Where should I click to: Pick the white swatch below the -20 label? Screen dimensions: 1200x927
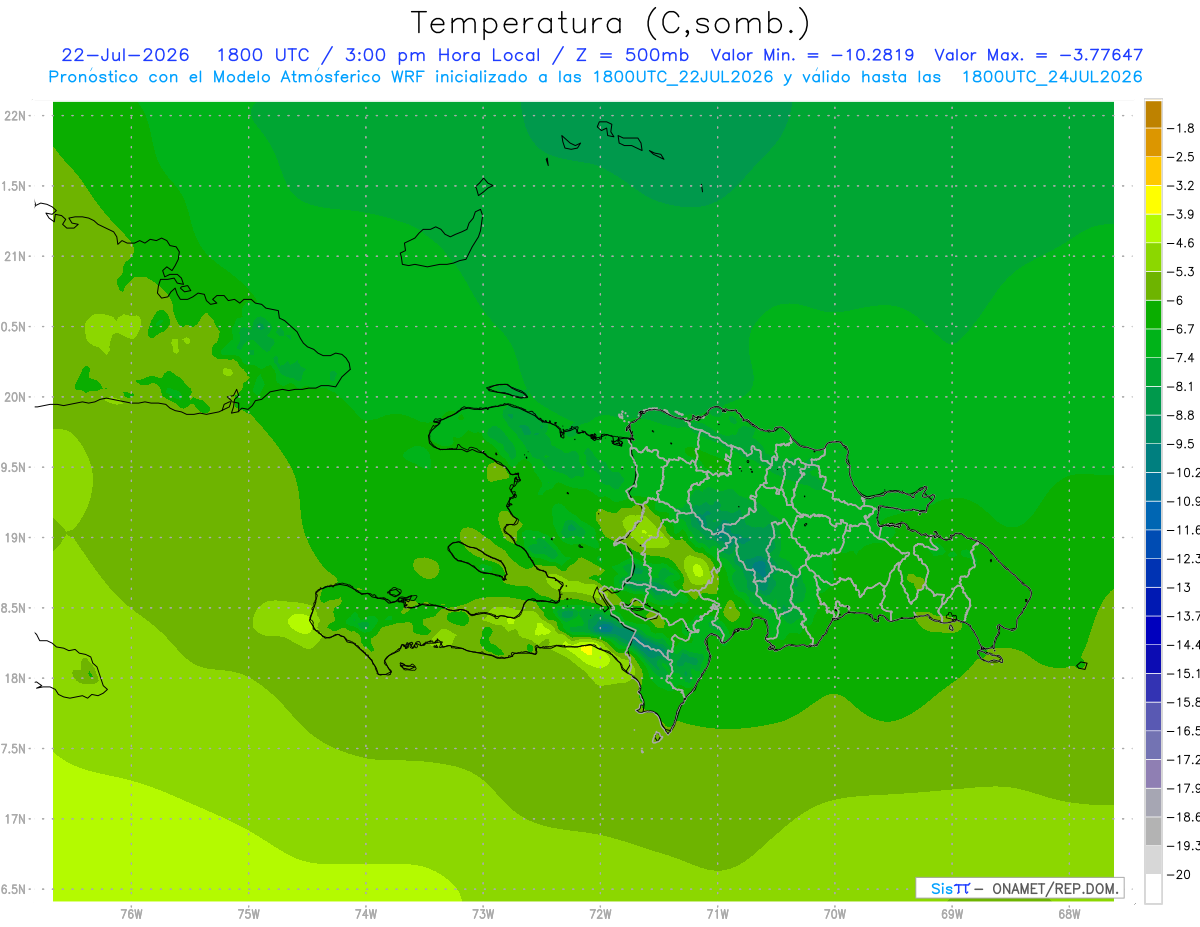[1153, 889]
